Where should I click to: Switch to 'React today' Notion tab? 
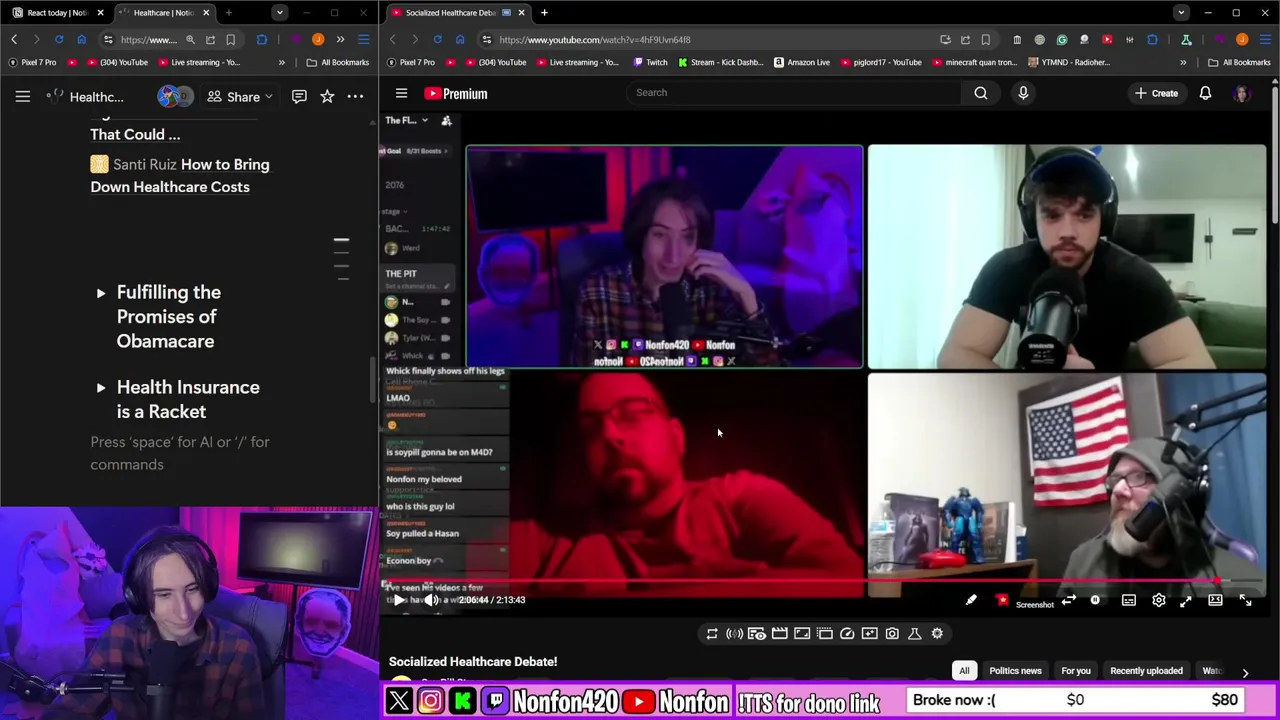point(56,13)
